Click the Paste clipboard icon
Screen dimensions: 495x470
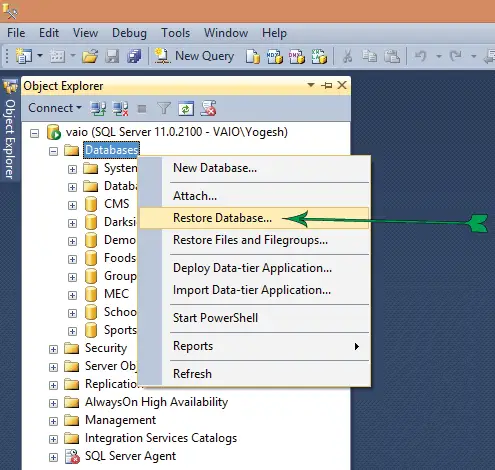pyautogui.click(x=392, y=56)
